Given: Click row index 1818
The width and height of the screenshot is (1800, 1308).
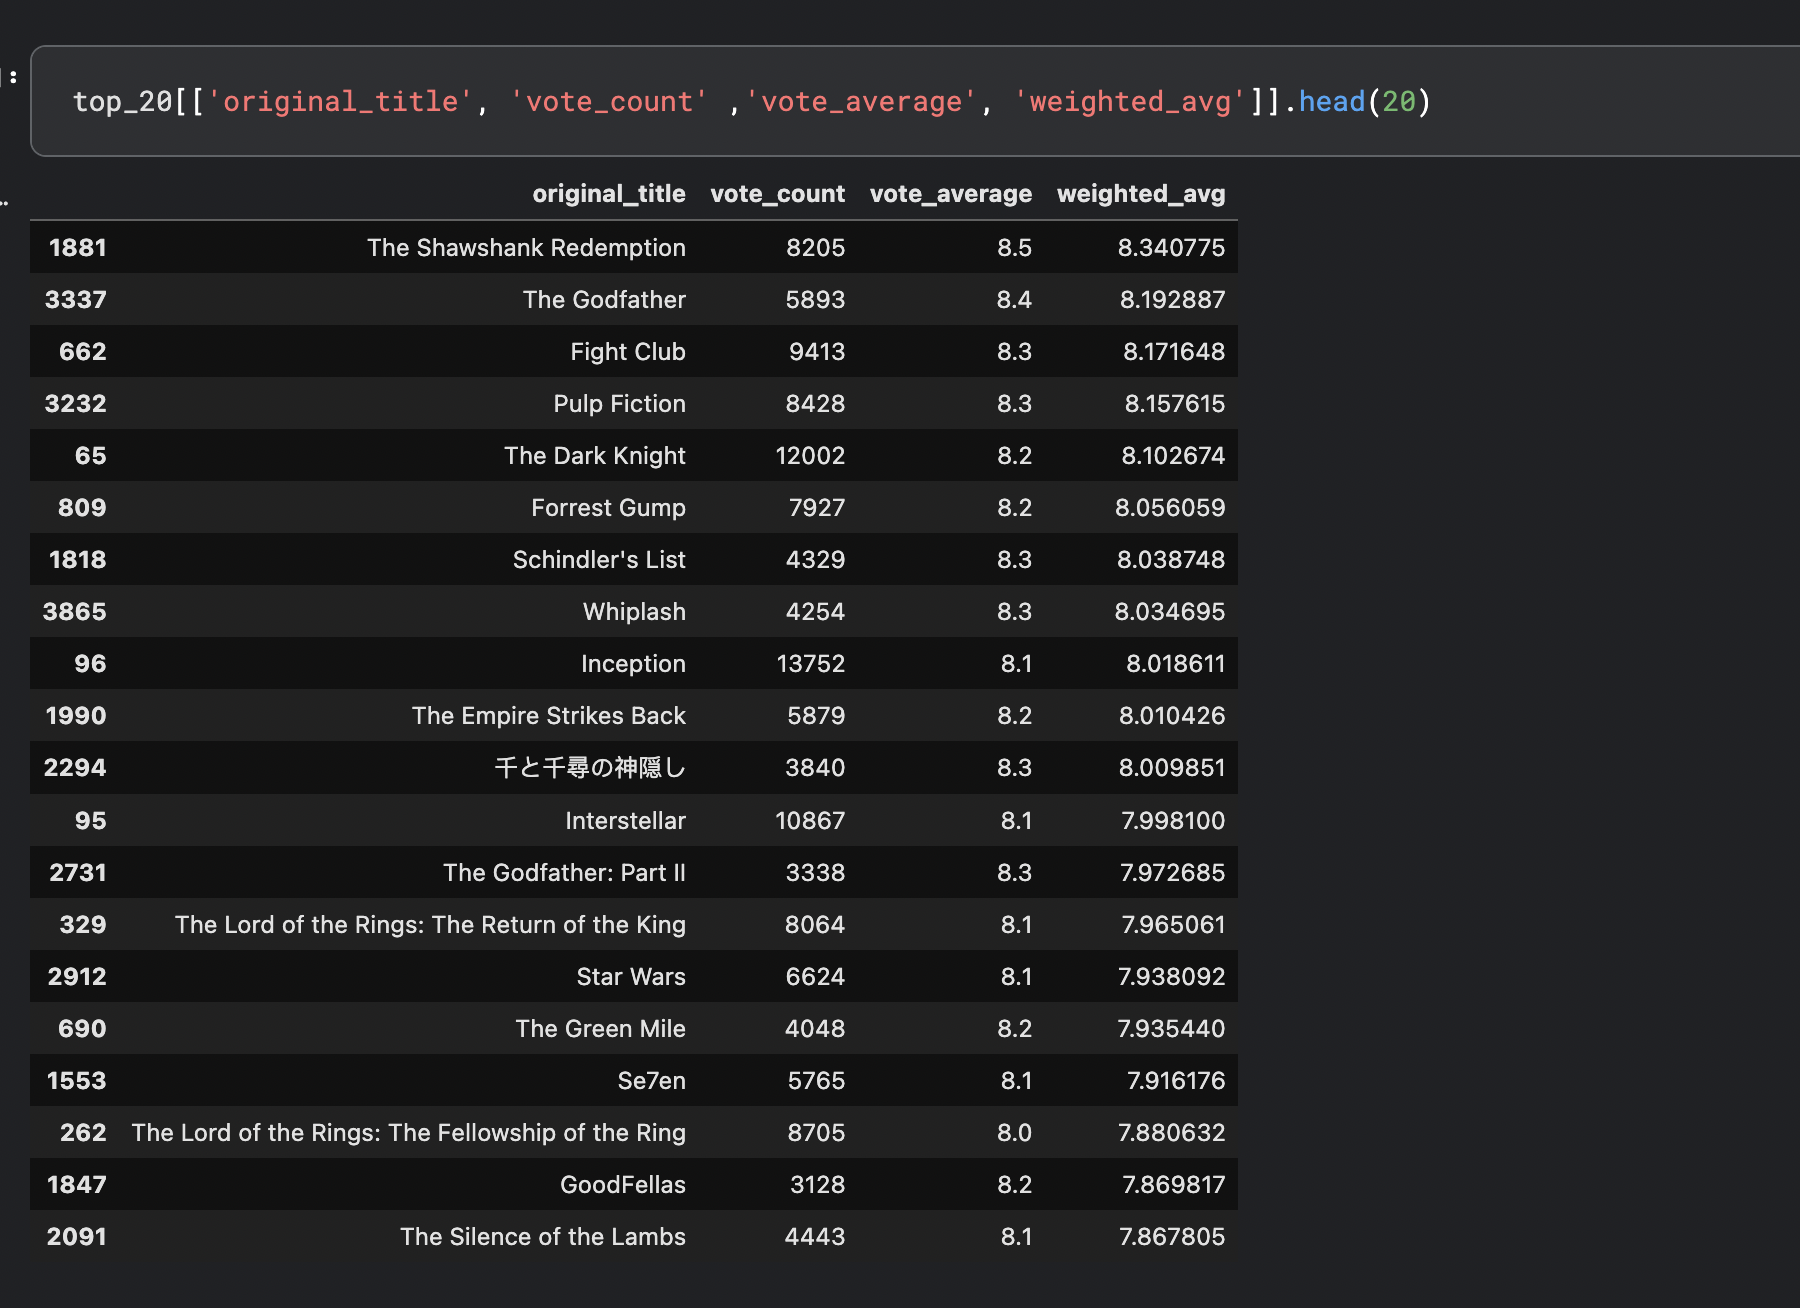Looking at the screenshot, I should coord(77,559).
